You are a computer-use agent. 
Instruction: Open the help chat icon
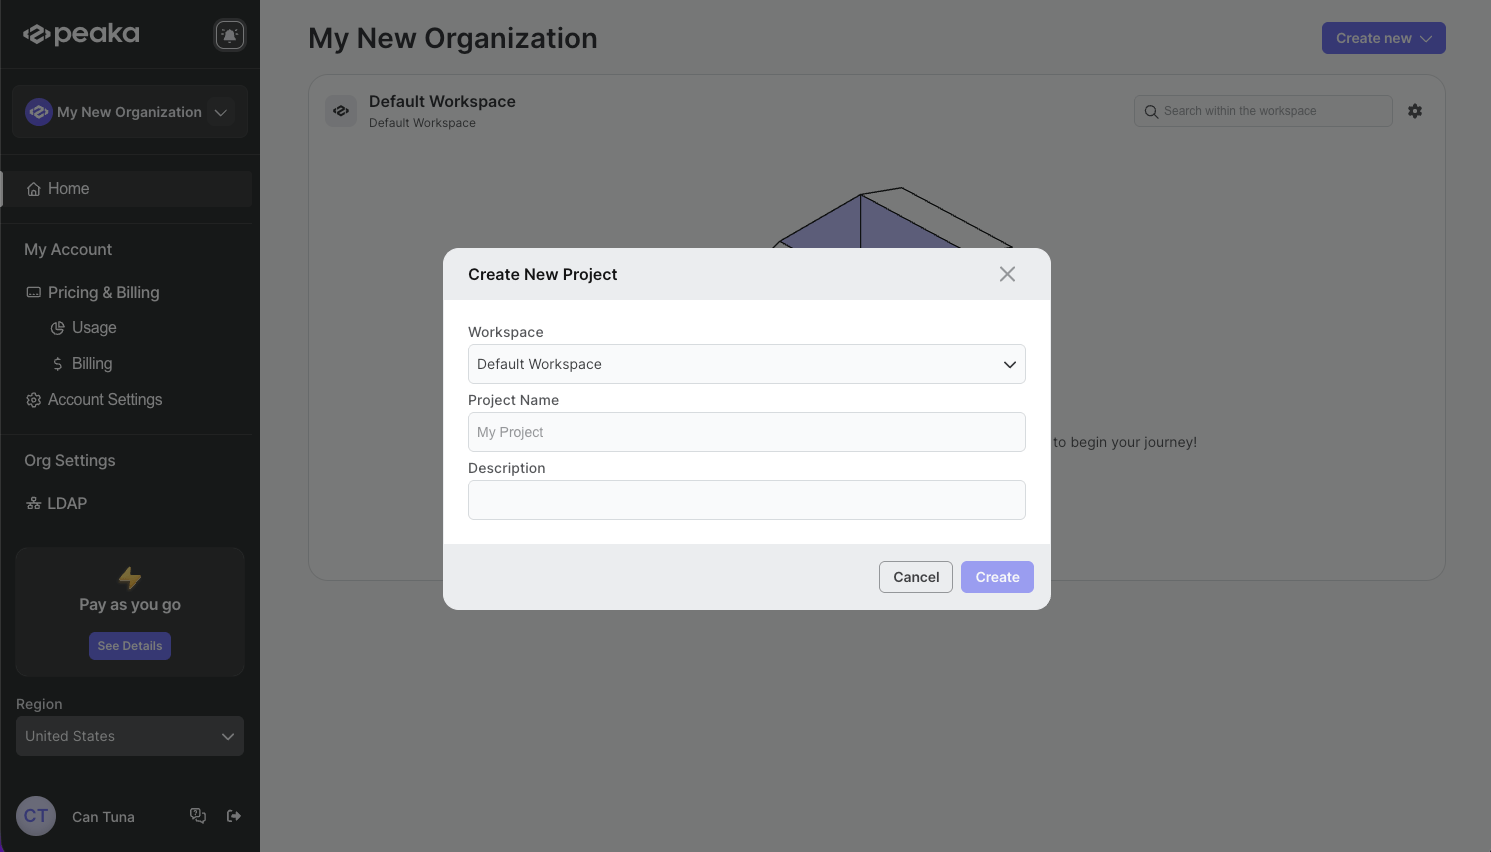pos(198,816)
